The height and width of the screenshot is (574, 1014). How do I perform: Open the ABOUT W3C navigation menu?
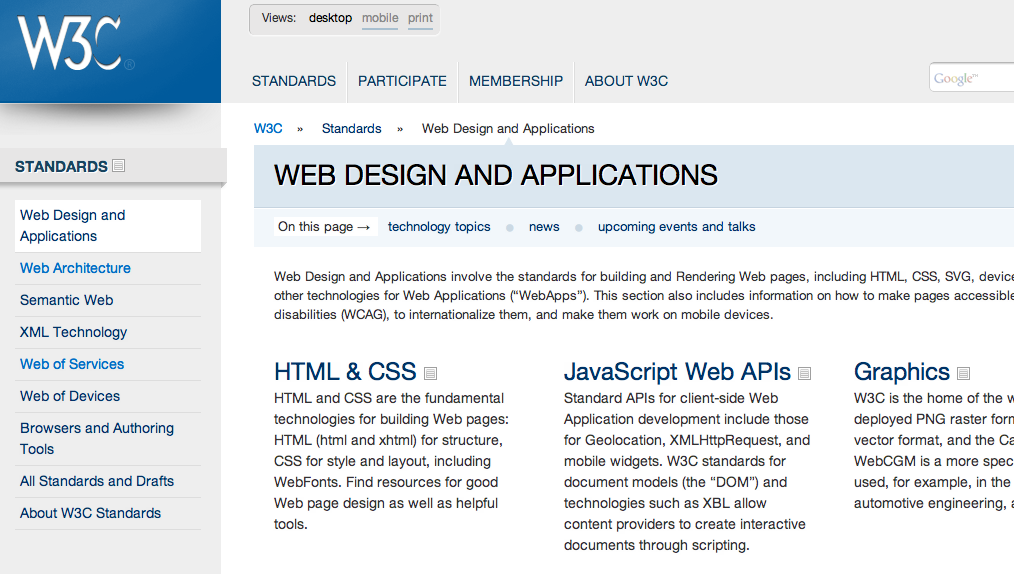click(x=627, y=81)
